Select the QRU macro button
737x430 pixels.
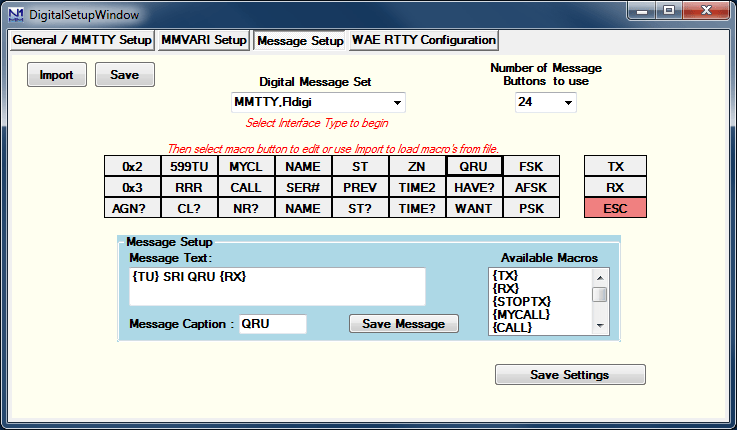pyautogui.click(x=474, y=166)
